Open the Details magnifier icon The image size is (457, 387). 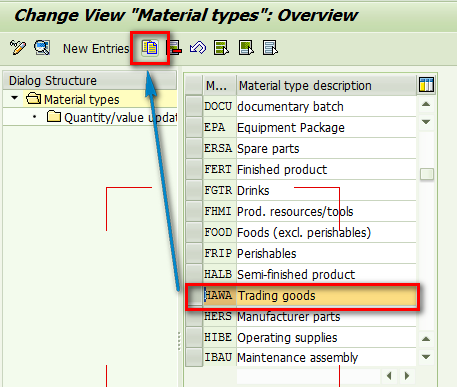42,48
